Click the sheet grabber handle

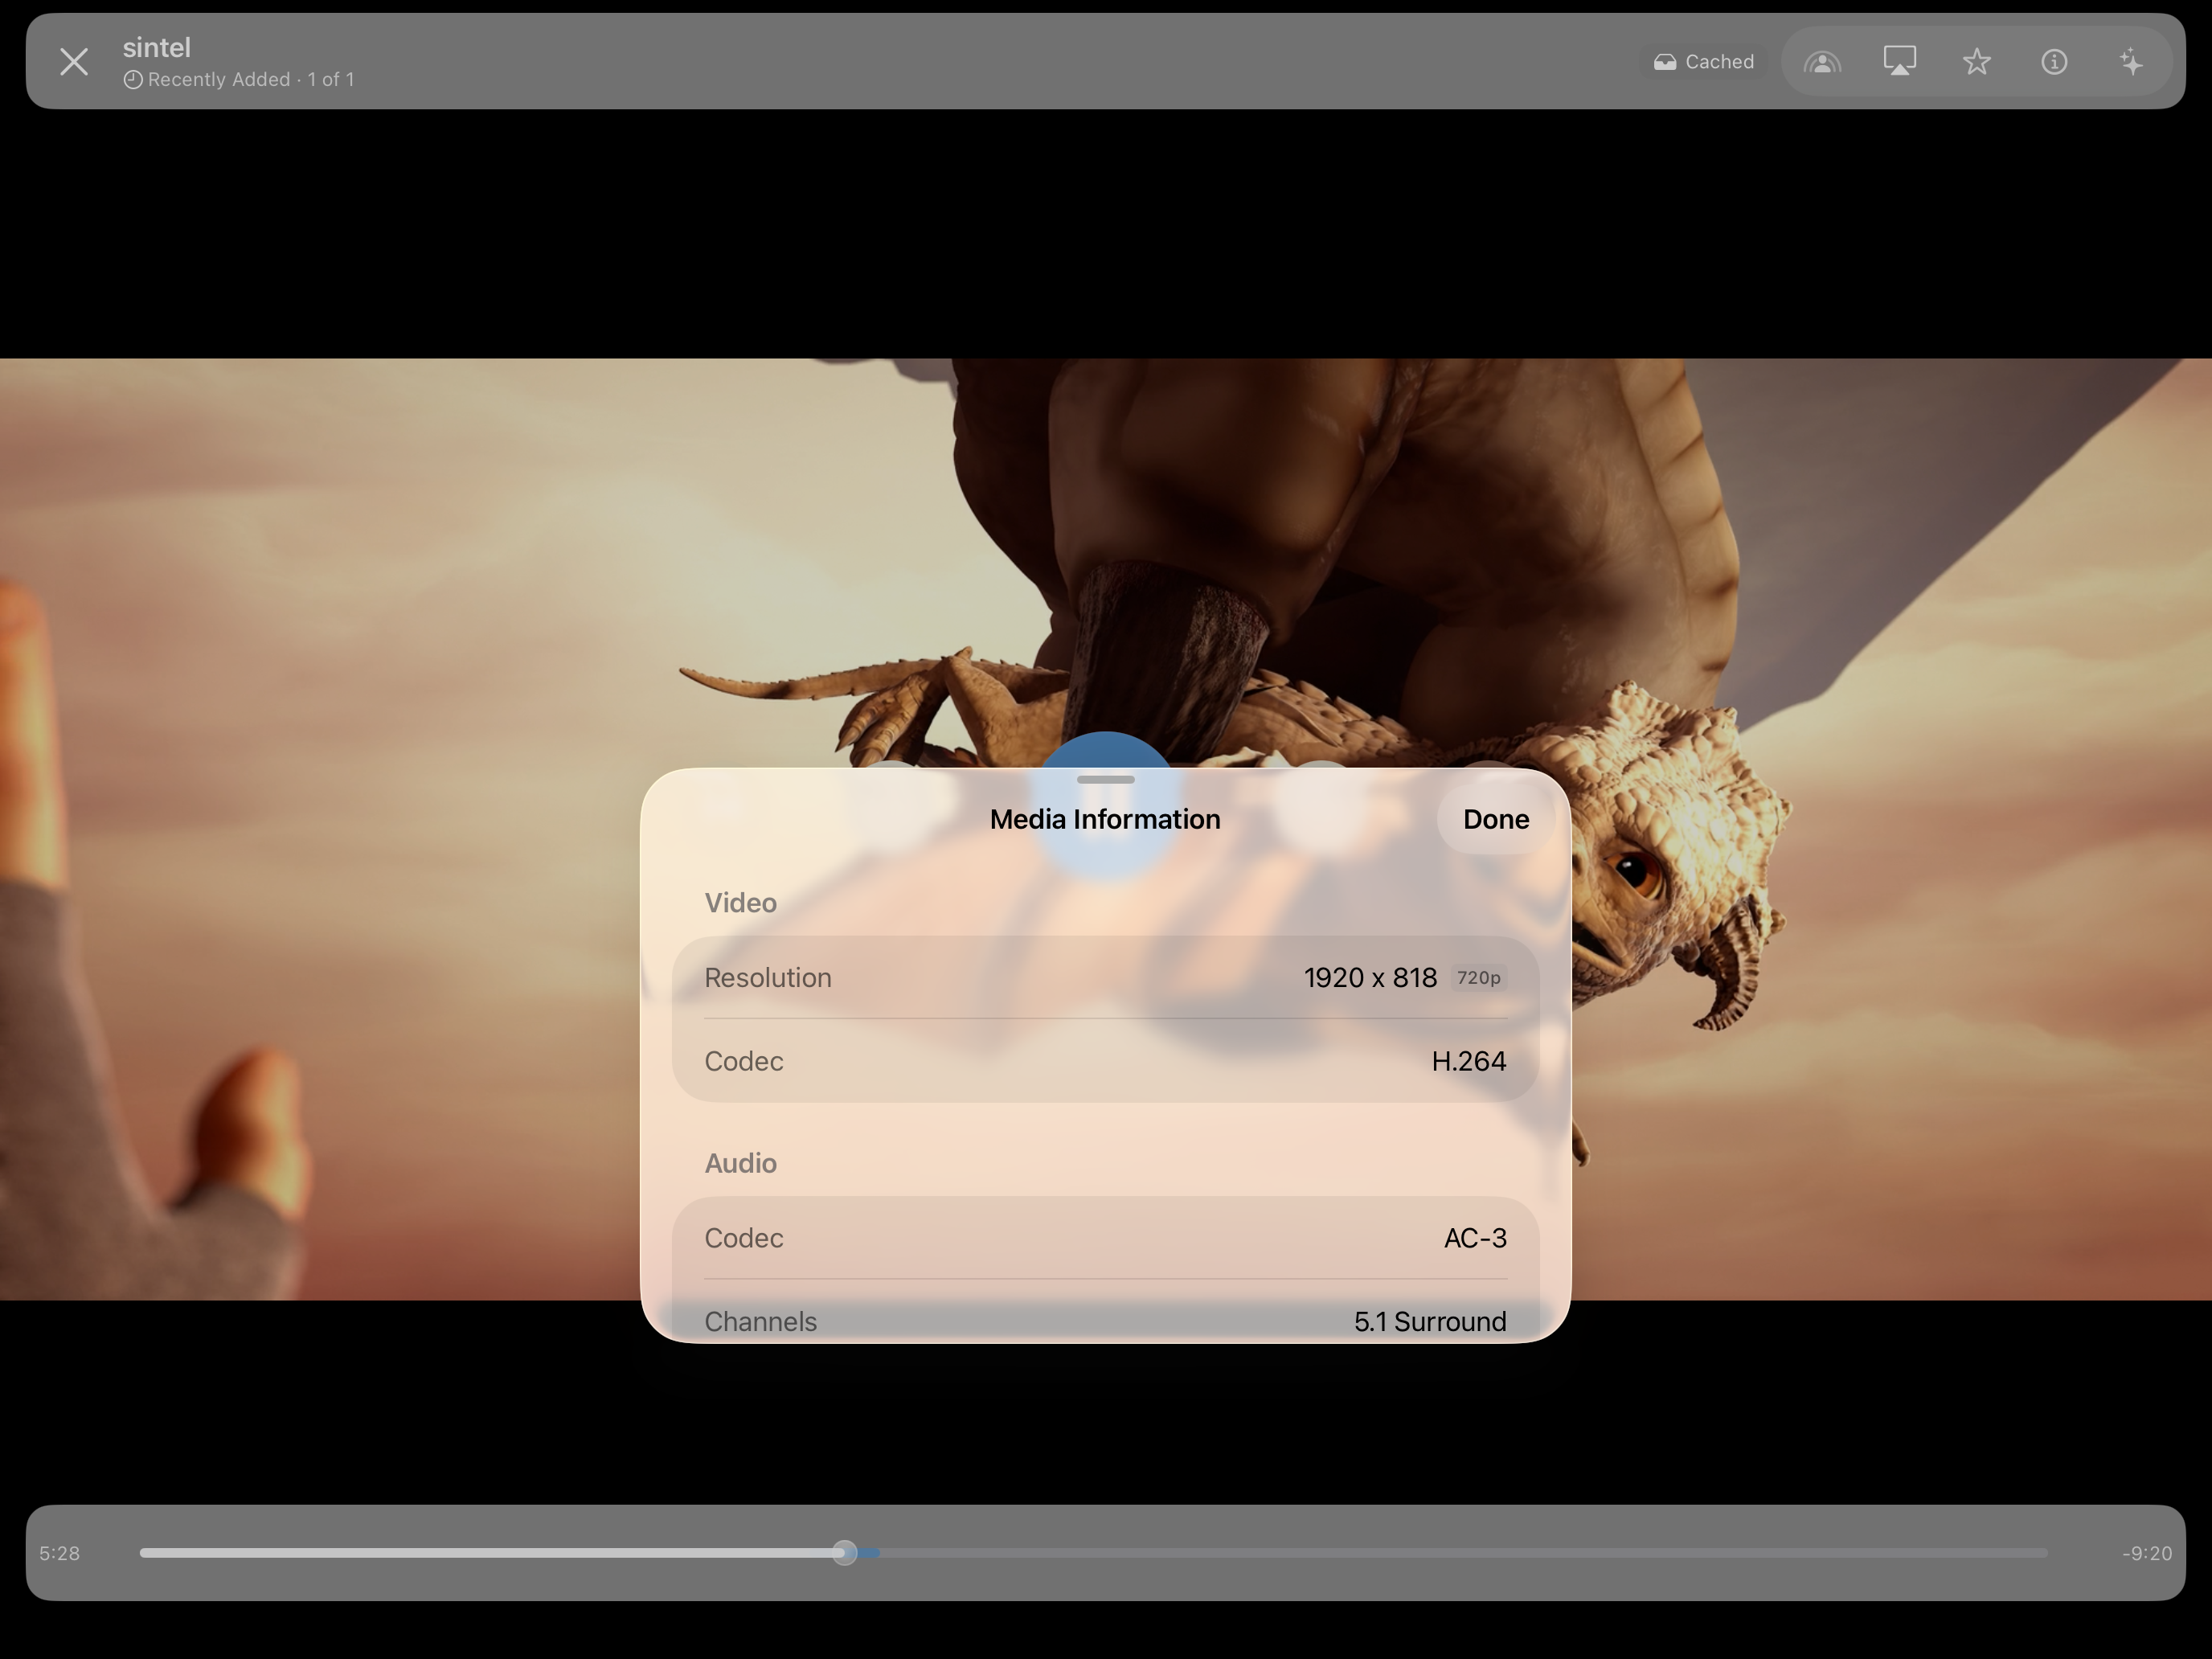[x=1106, y=779]
